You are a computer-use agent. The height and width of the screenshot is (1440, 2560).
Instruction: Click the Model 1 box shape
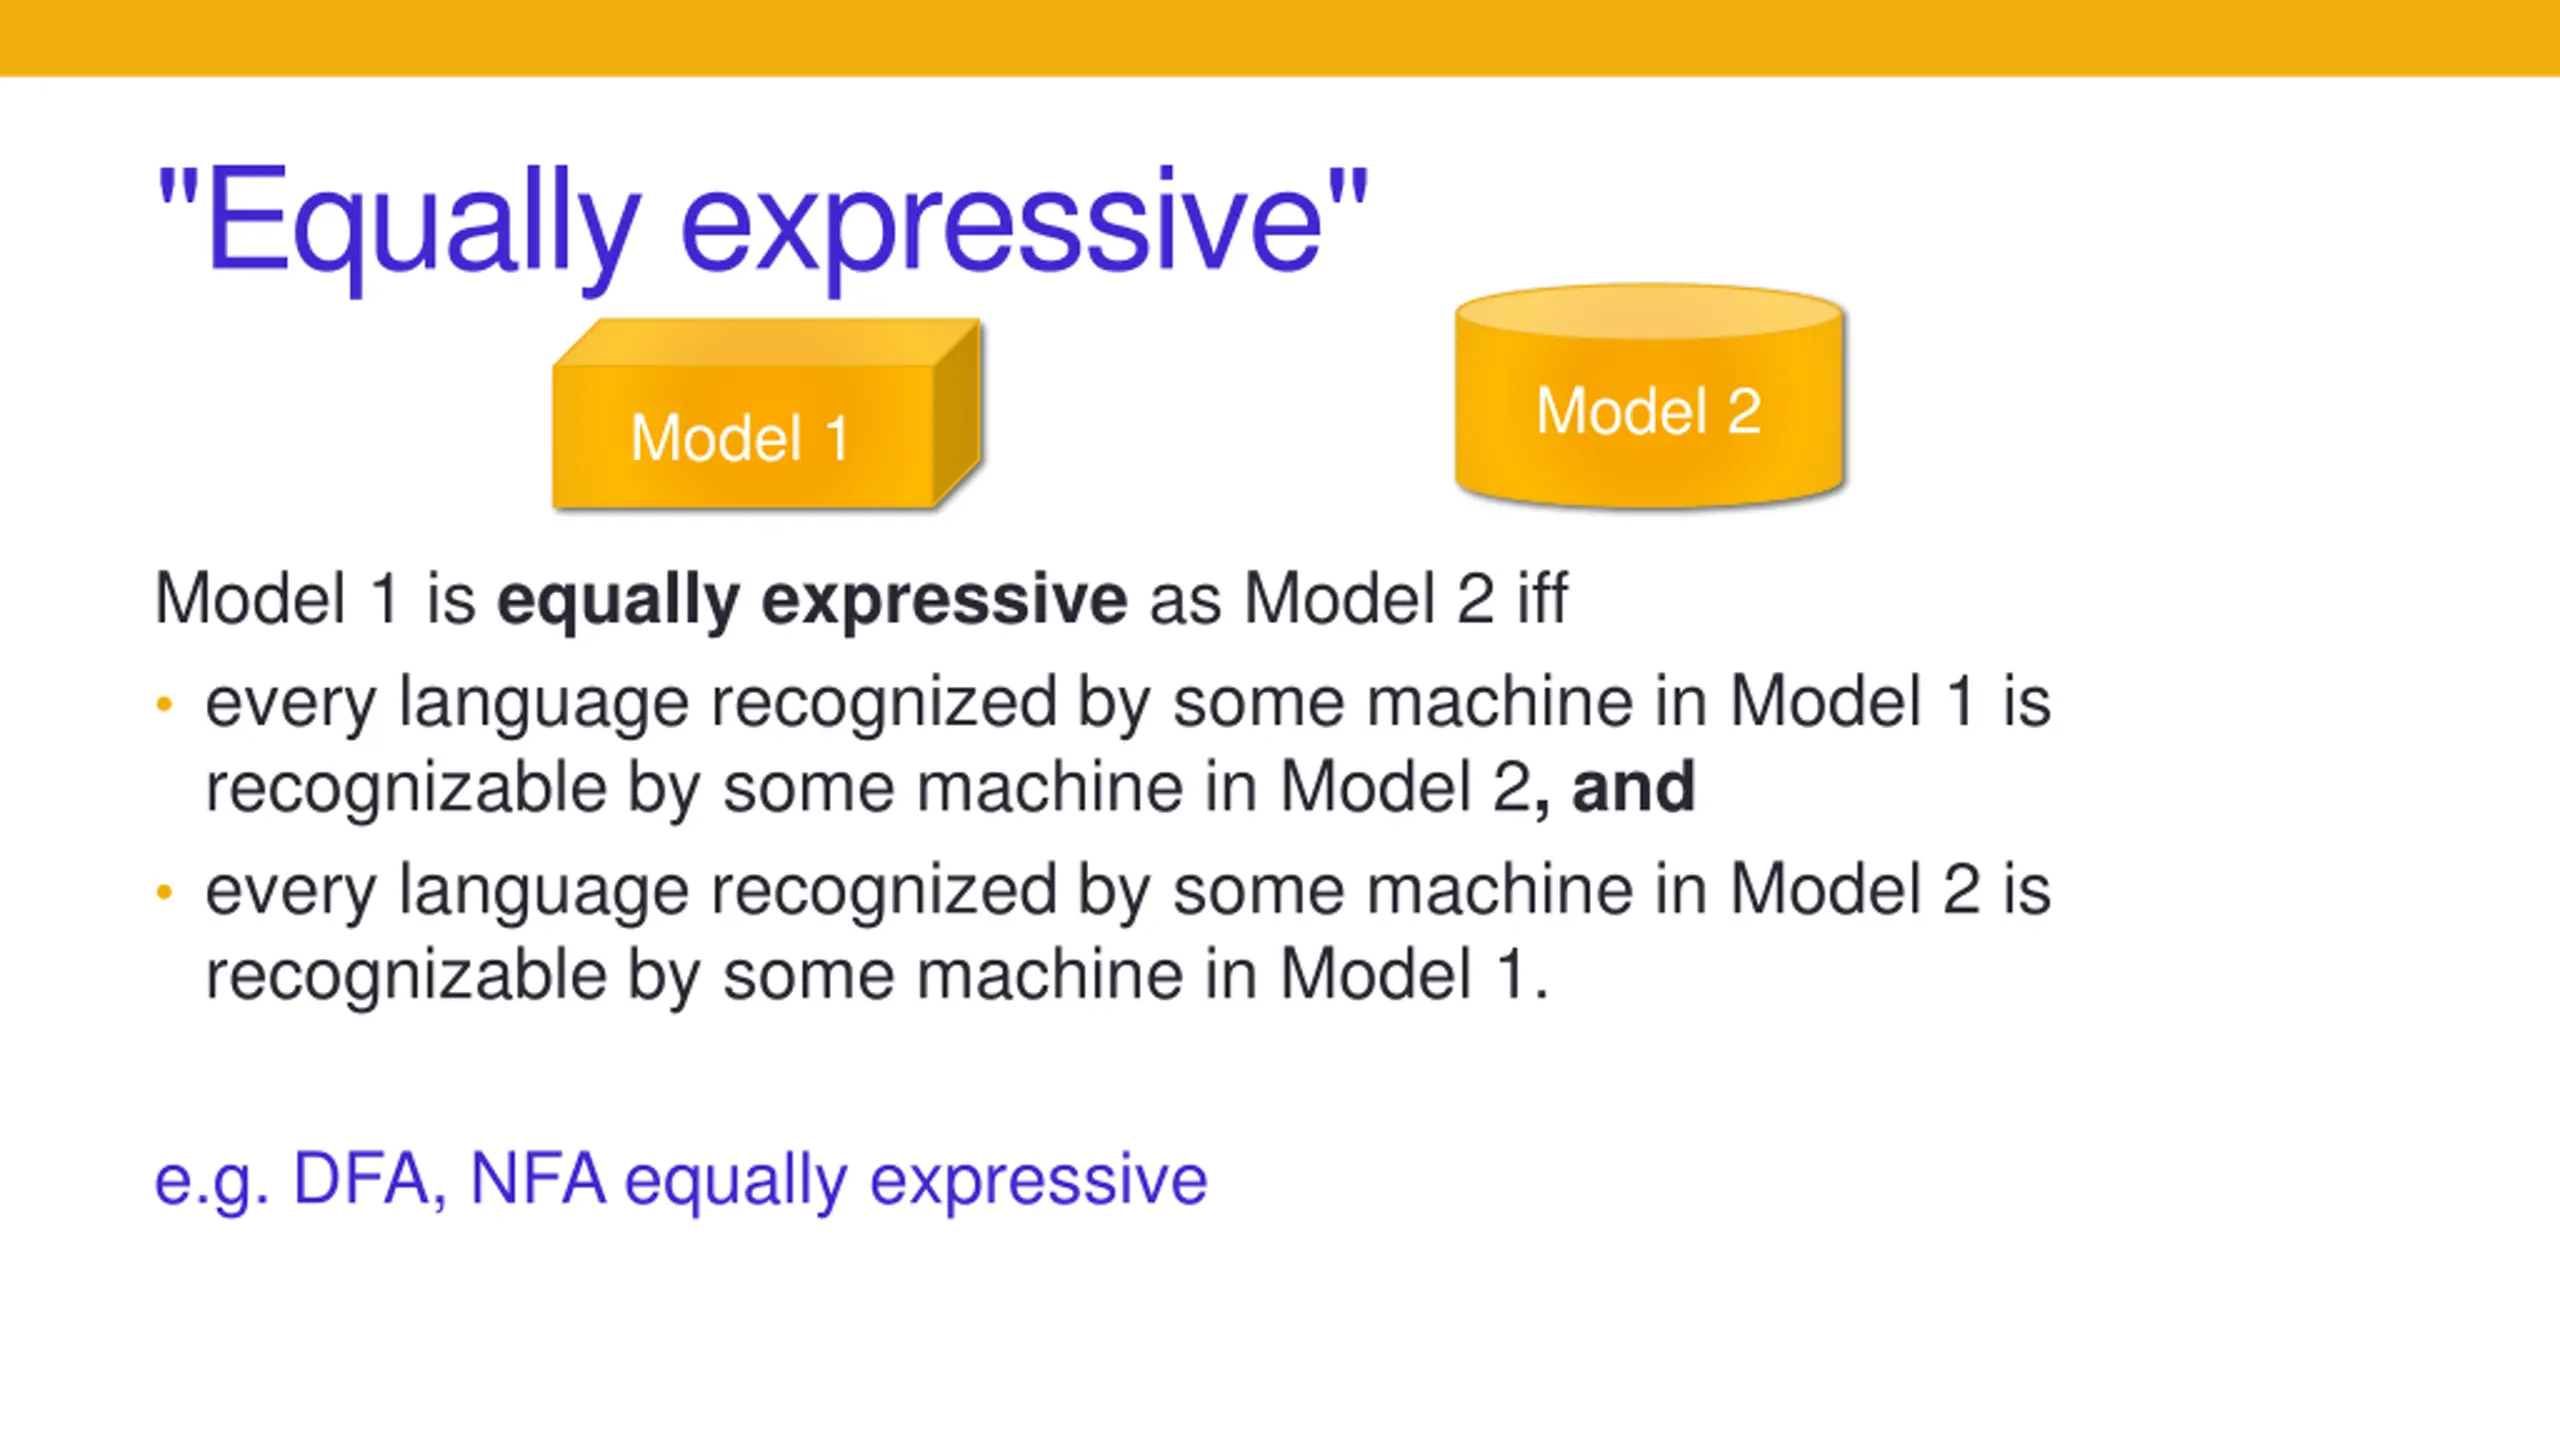tap(767, 414)
